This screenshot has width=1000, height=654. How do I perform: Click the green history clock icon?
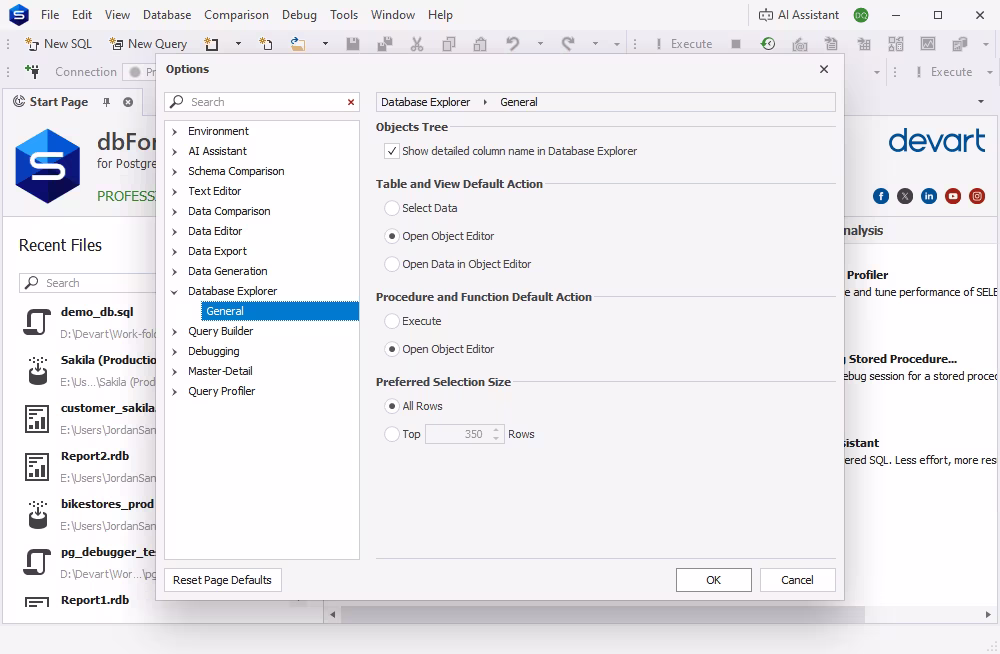[768, 43]
